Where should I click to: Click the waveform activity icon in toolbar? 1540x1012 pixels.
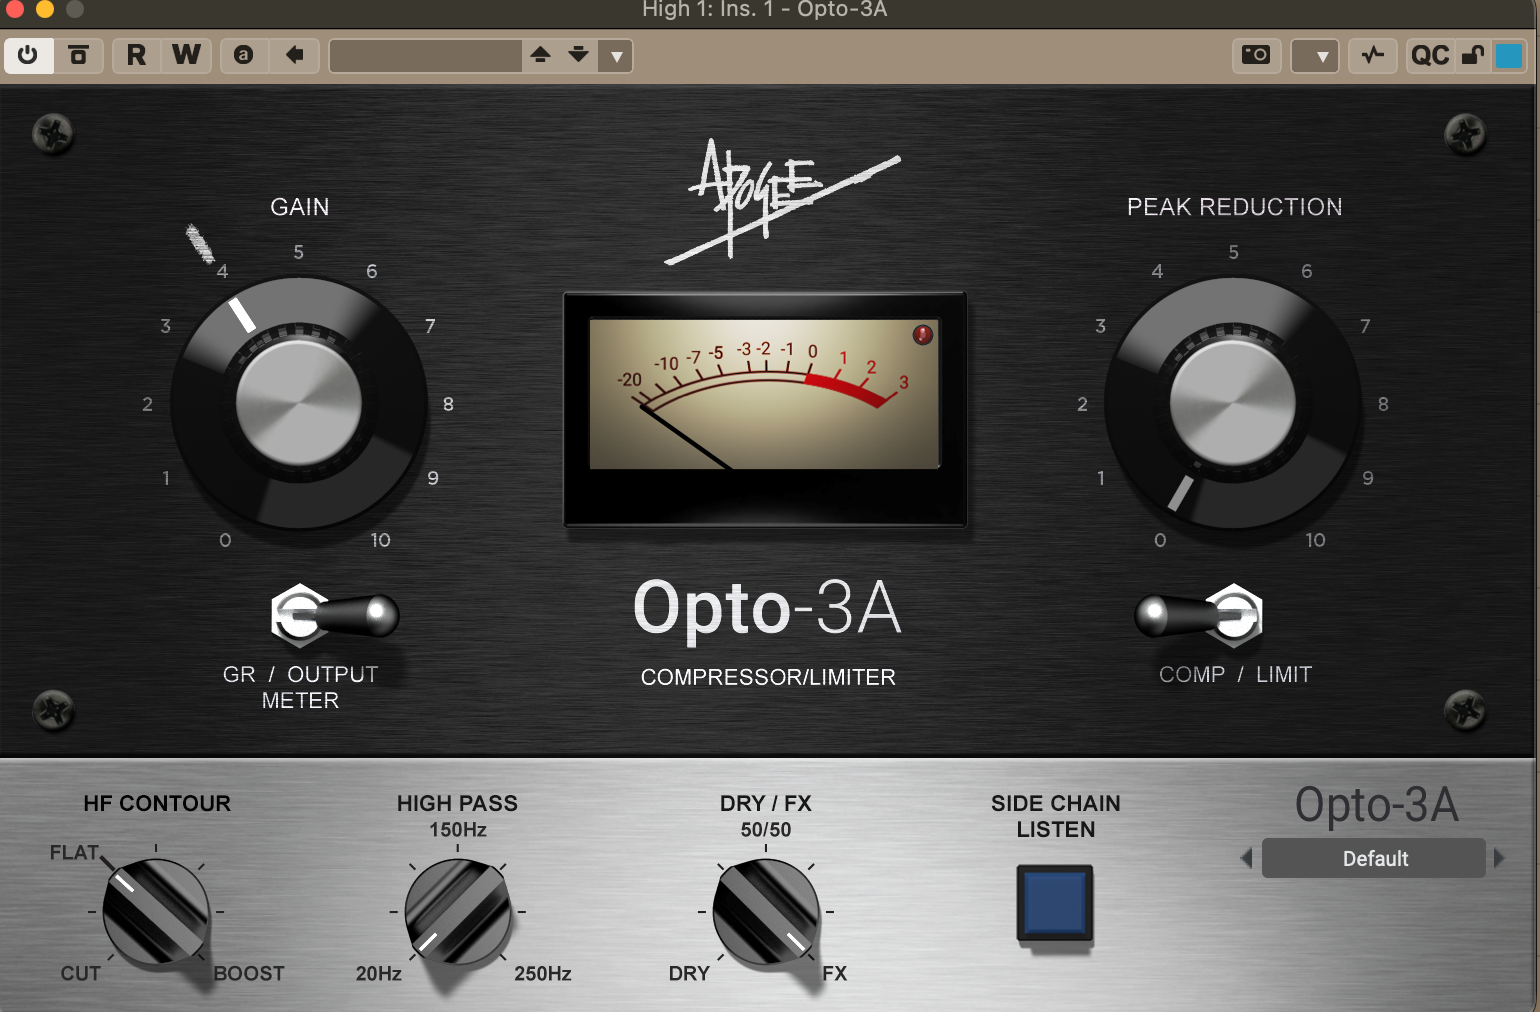pyautogui.click(x=1373, y=55)
